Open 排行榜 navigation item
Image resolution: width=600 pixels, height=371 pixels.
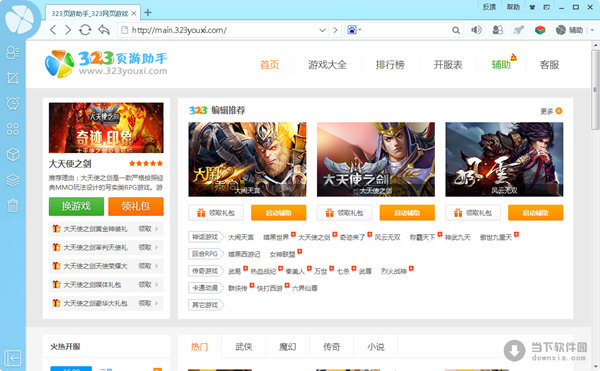point(390,65)
